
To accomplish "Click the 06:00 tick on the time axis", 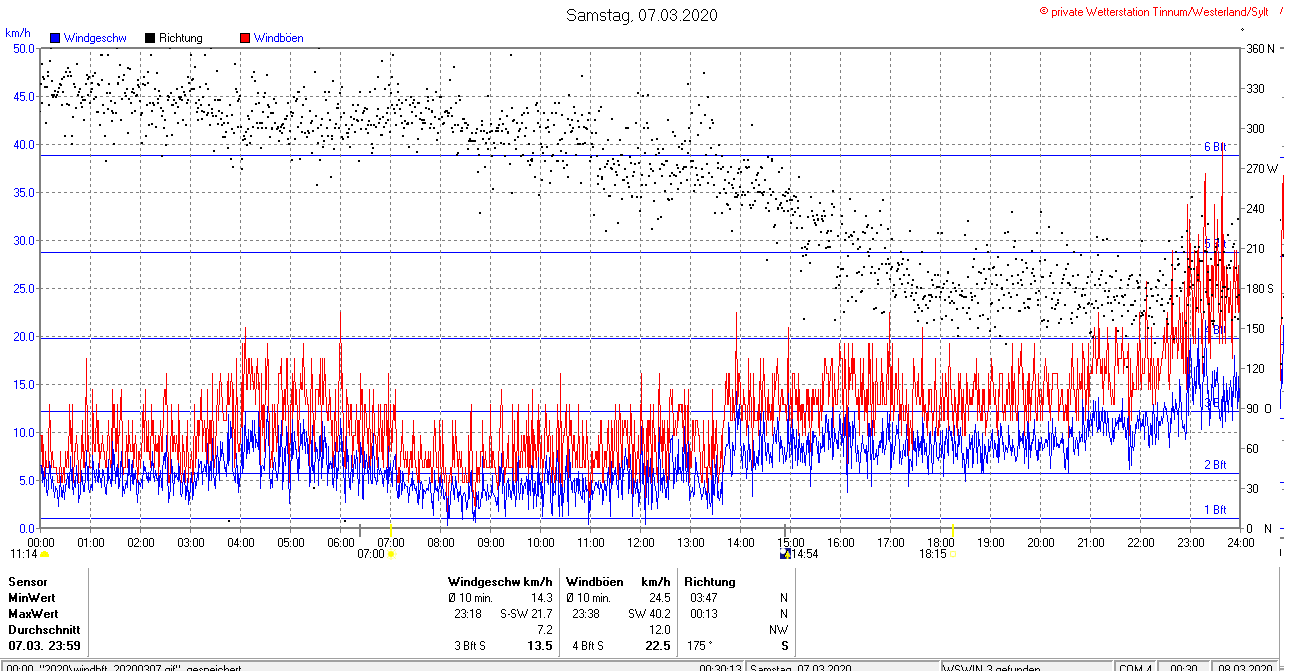I will [x=341, y=542].
